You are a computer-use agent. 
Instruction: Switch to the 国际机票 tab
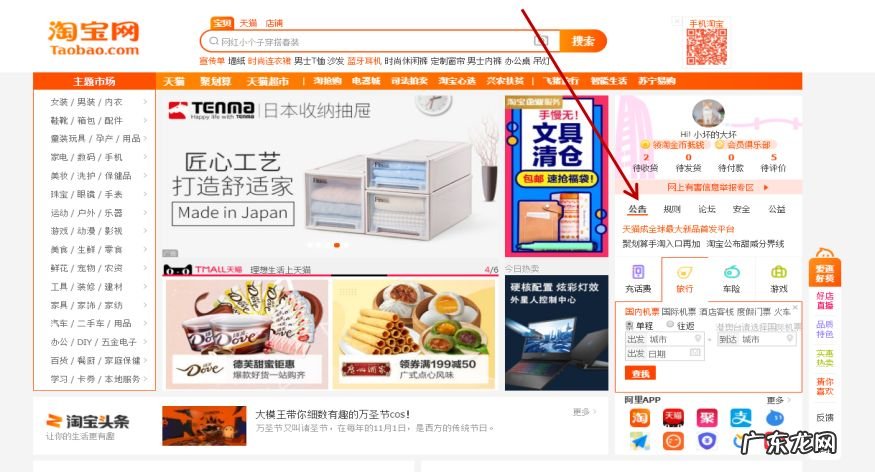(x=678, y=312)
